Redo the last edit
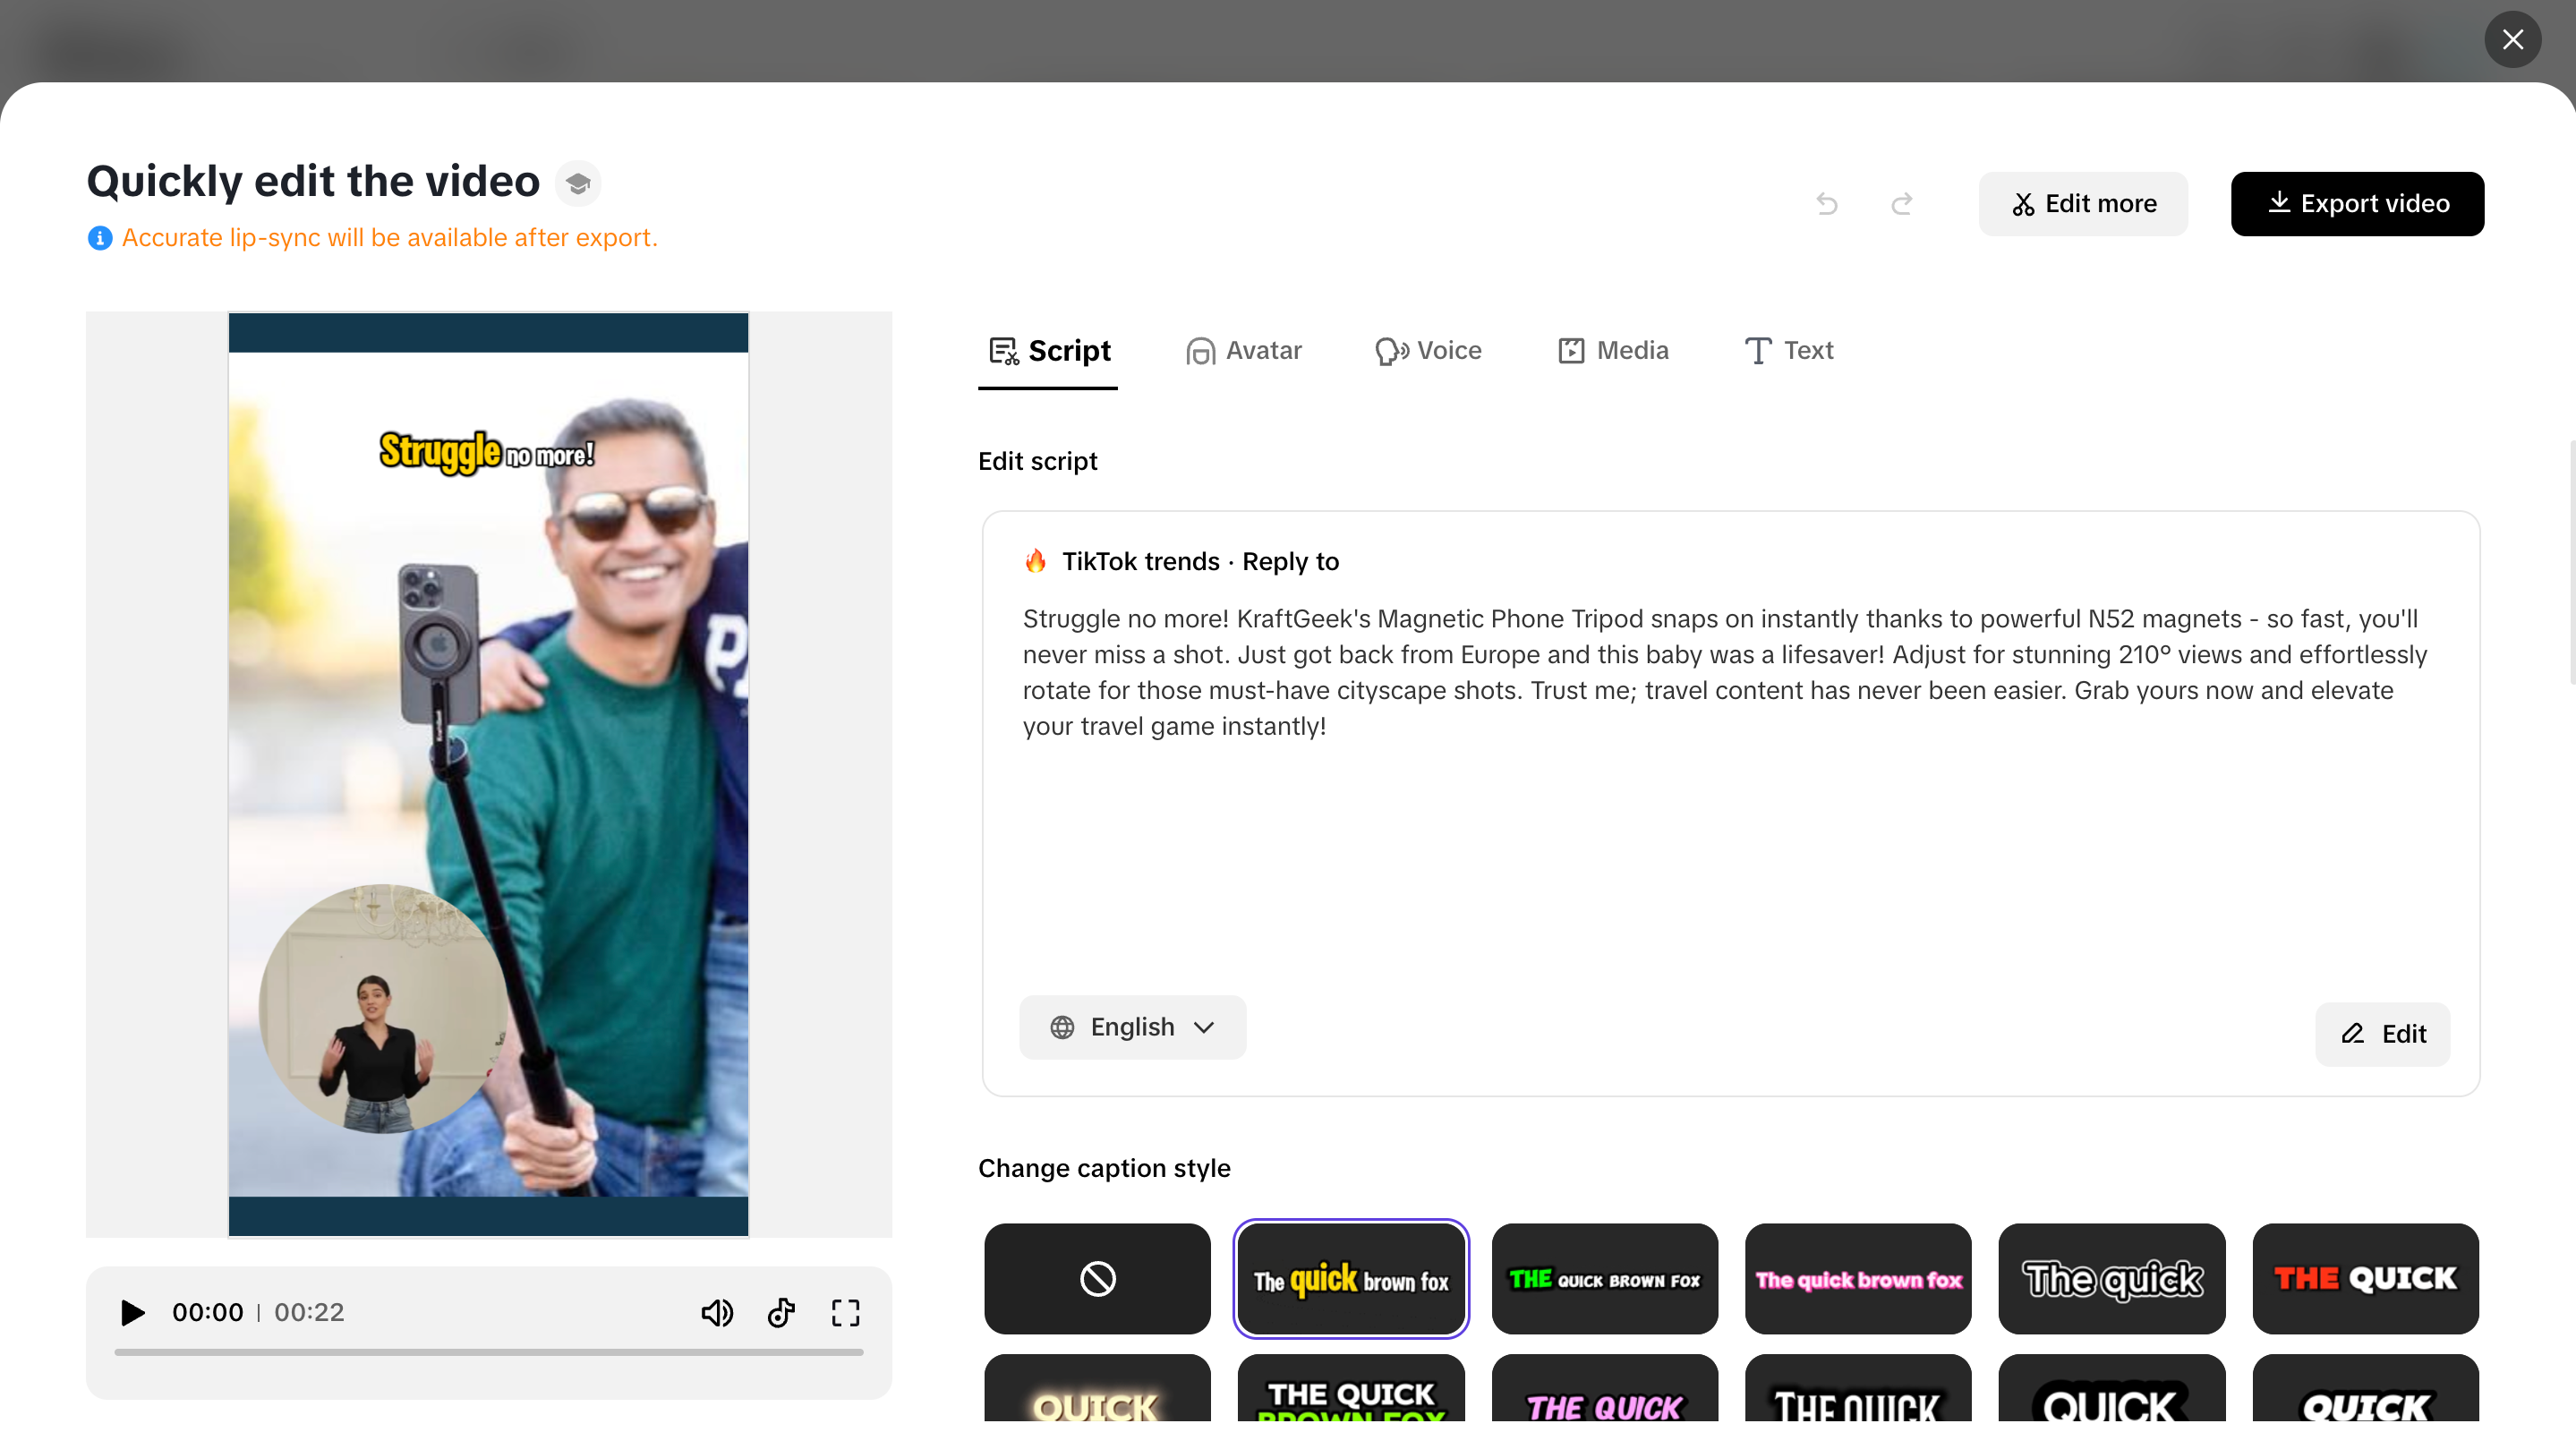Image resolution: width=2576 pixels, height=1432 pixels. (1902, 204)
